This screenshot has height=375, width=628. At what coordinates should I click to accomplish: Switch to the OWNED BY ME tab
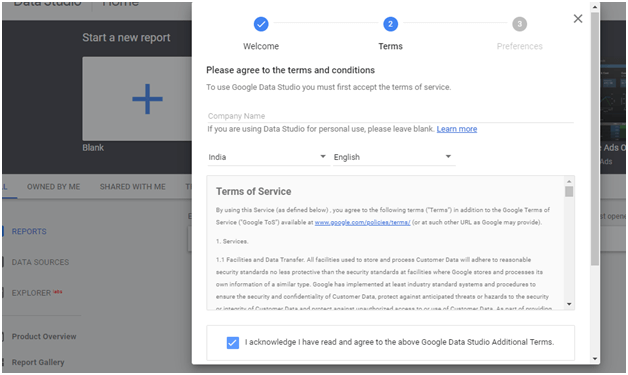point(53,187)
